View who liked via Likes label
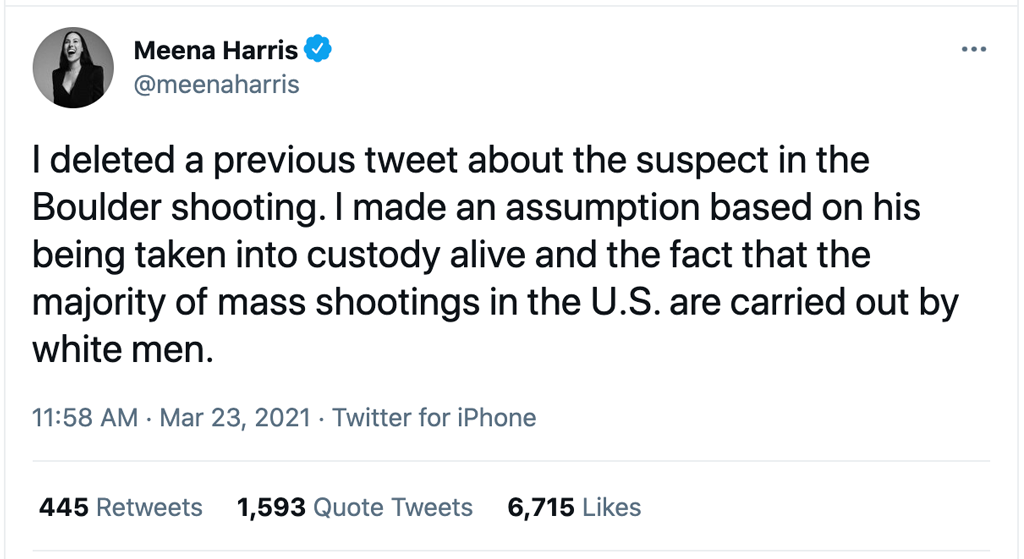This screenshot has width=1024, height=559. (x=611, y=507)
